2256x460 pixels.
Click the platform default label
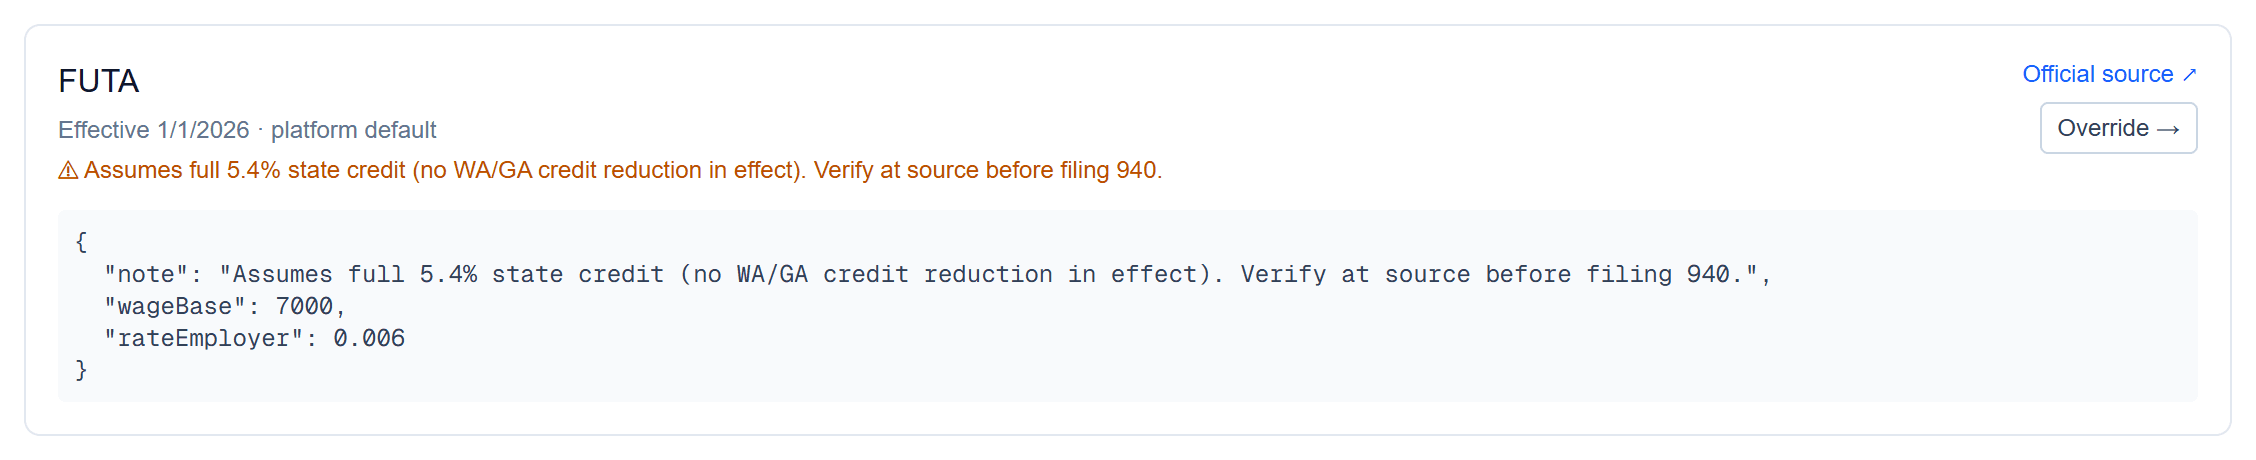click(x=354, y=130)
